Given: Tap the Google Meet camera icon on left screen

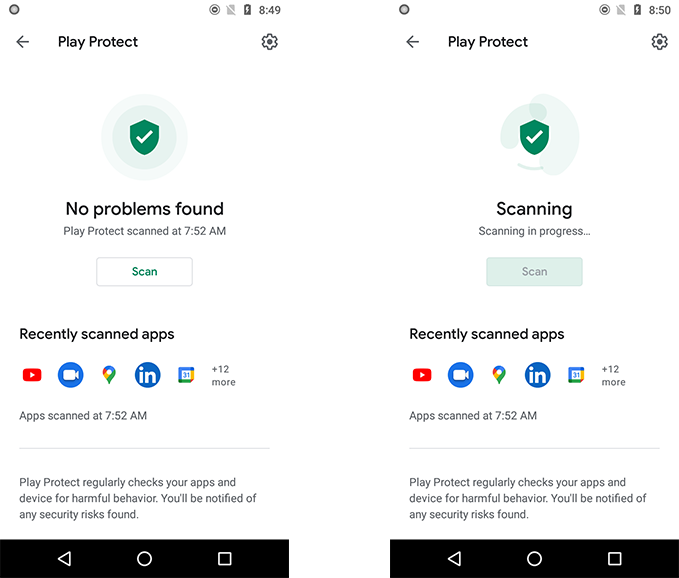Looking at the screenshot, I should point(71,375).
